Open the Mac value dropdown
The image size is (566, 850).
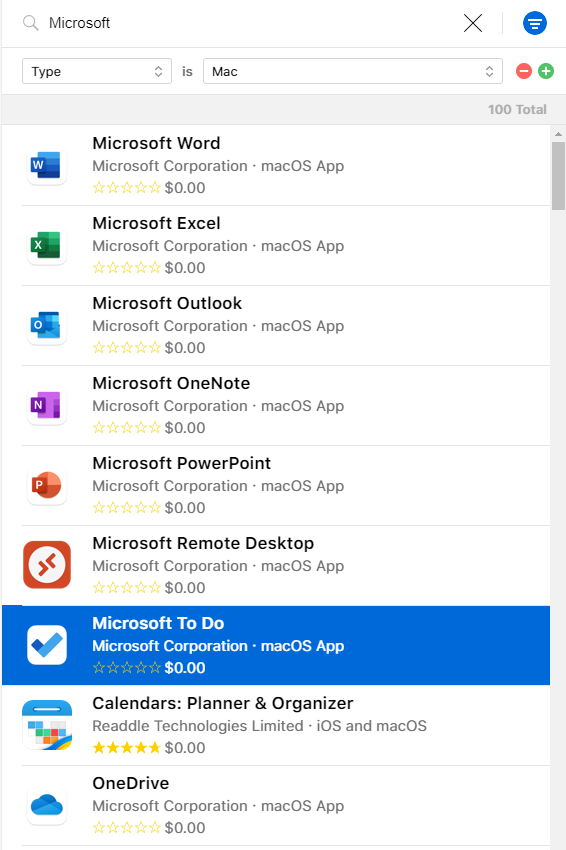tap(353, 71)
